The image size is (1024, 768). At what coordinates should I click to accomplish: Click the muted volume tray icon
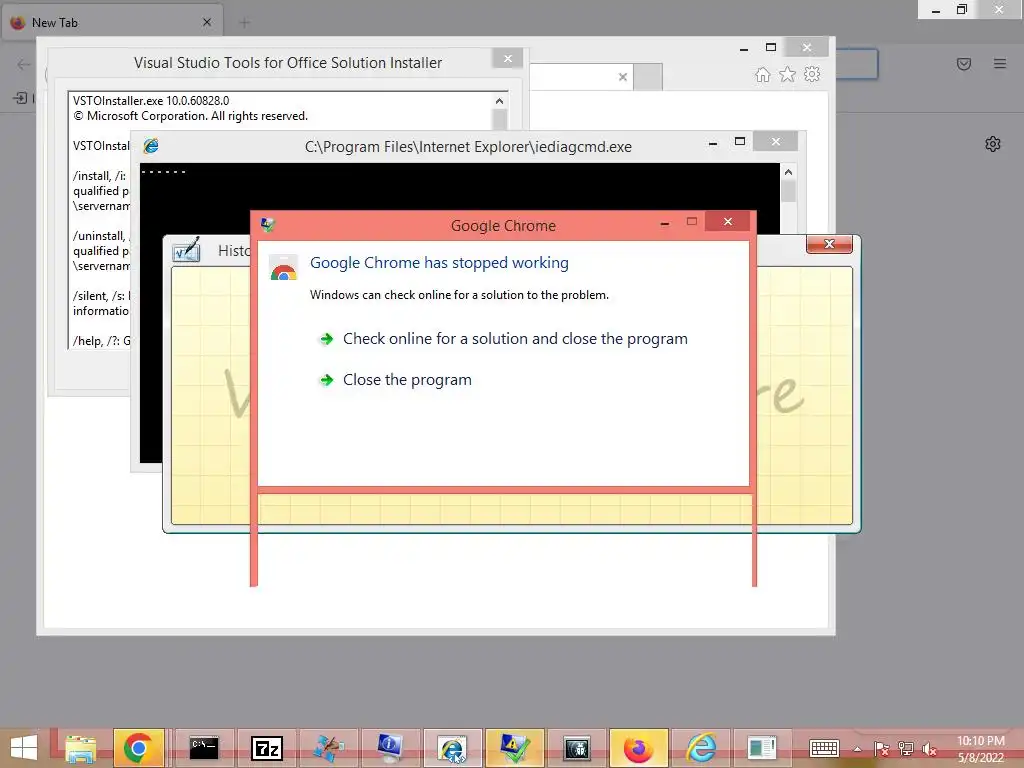pos(929,749)
